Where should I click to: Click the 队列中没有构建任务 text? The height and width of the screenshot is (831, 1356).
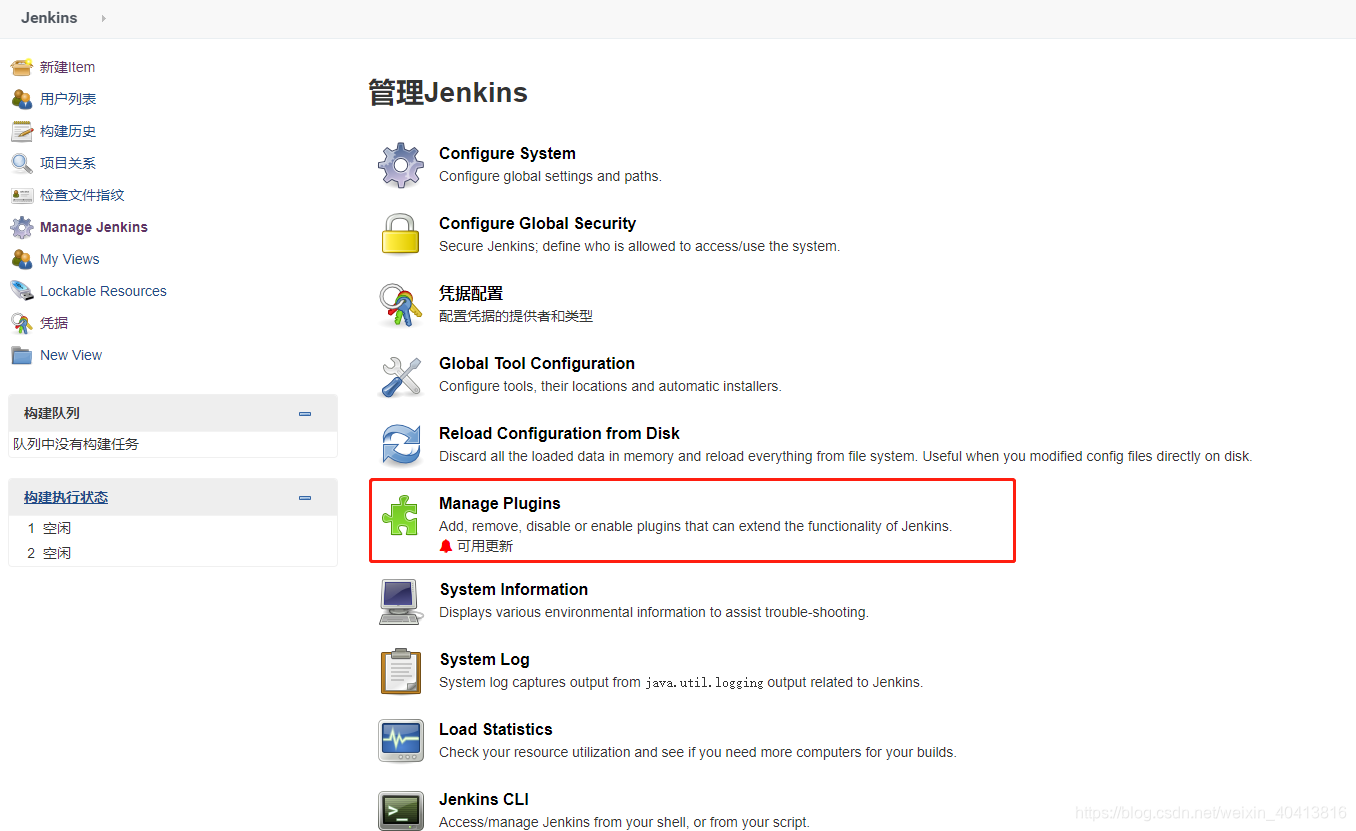click(76, 444)
